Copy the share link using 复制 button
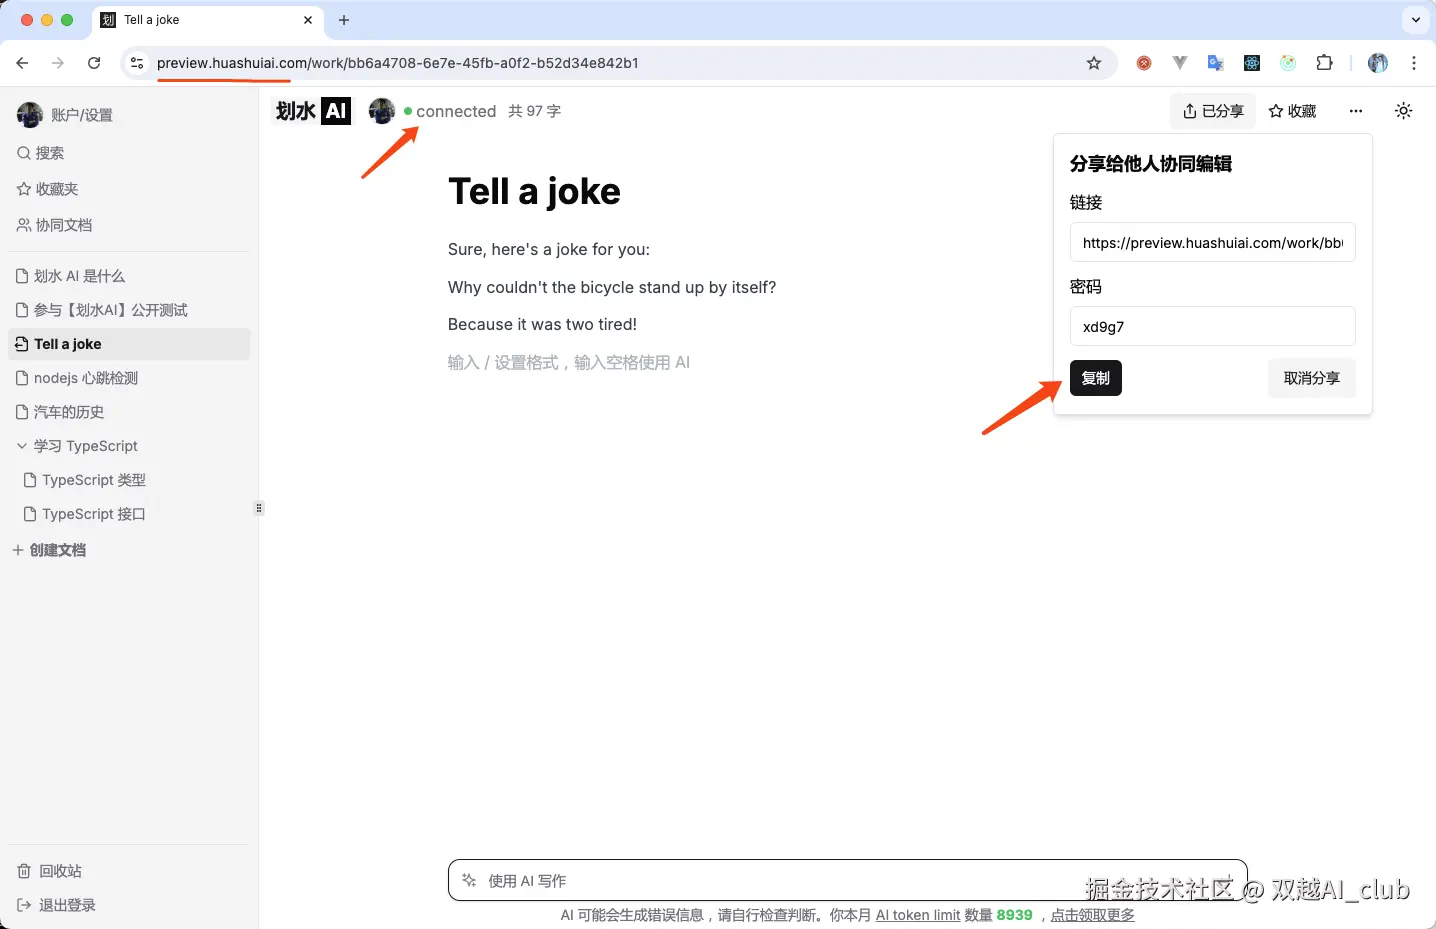 [1095, 378]
